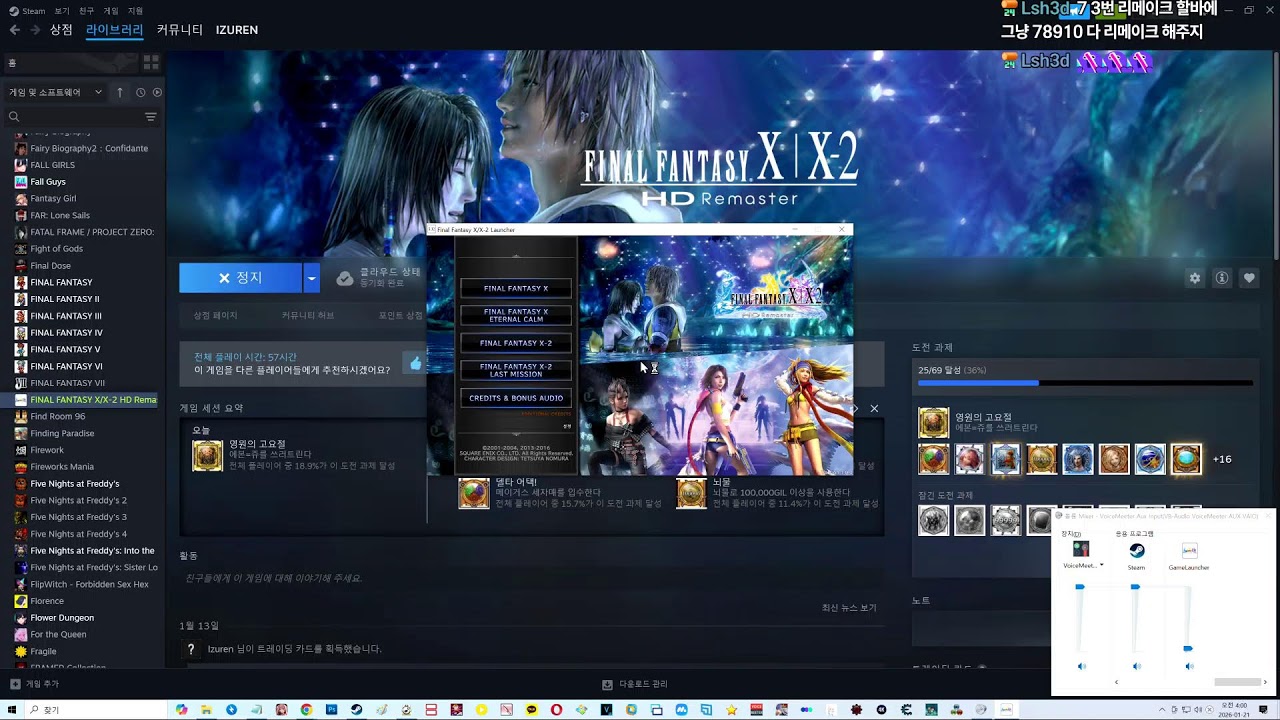
Task: Click the Opera icon in taskbar
Action: coord(556,709)
